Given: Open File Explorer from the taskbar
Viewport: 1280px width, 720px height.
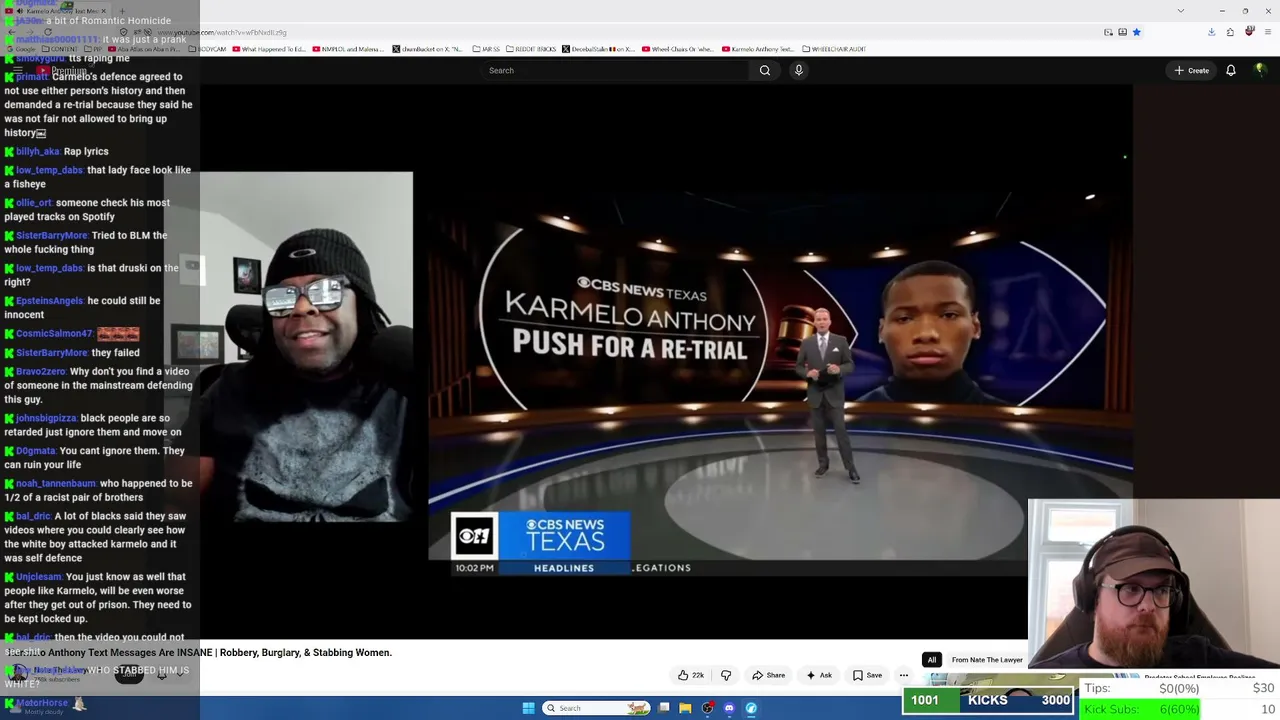Looking at the screenshot, I should 685,708.
